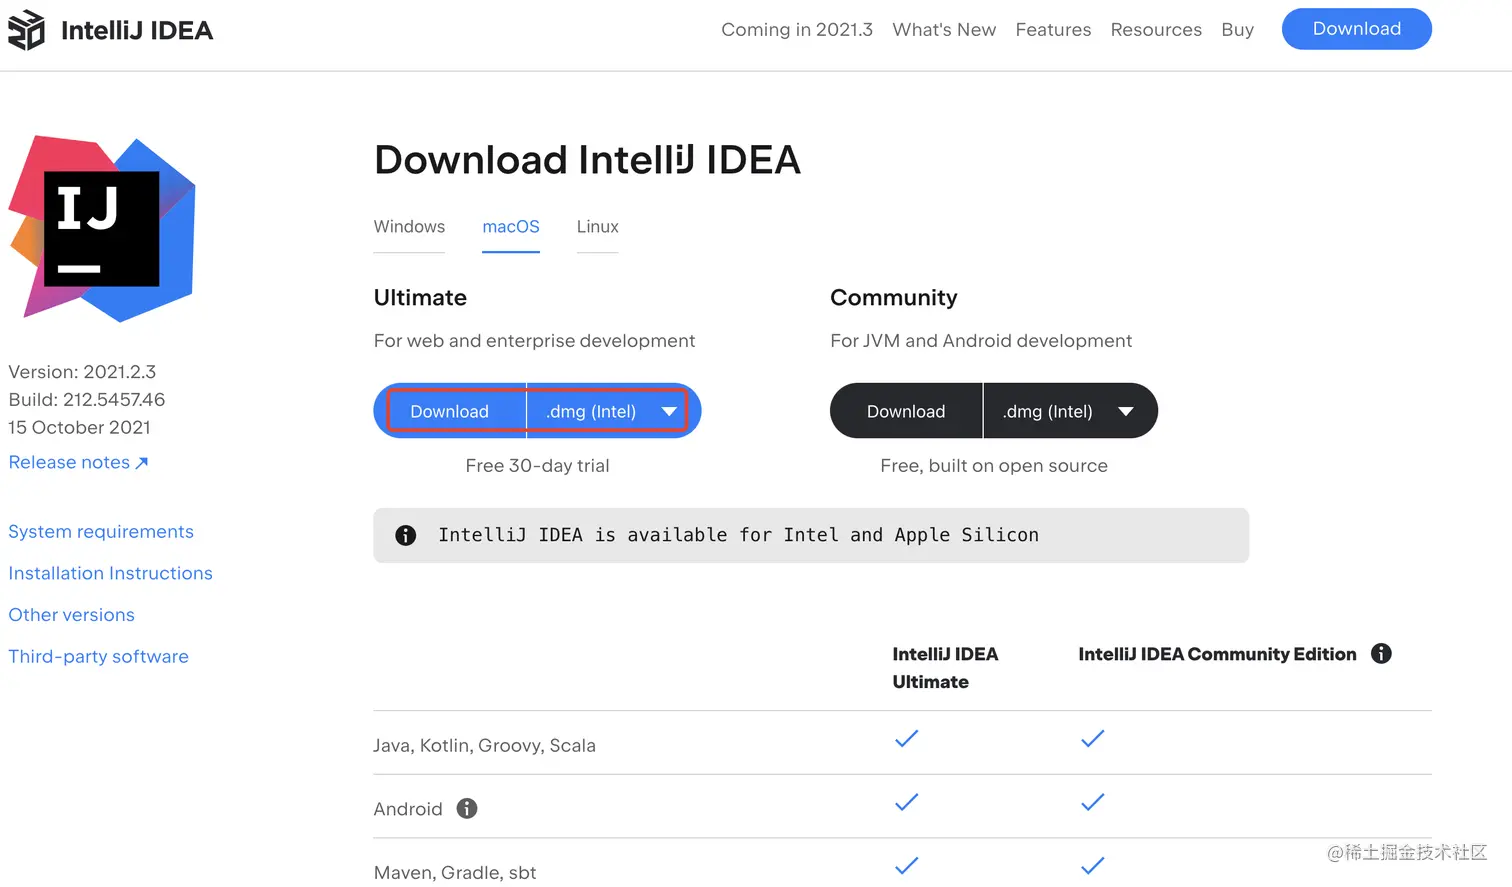Click the "Build: 212.5457.46" text
Viewport: 1512px width, 887px height.
(87, 400)
